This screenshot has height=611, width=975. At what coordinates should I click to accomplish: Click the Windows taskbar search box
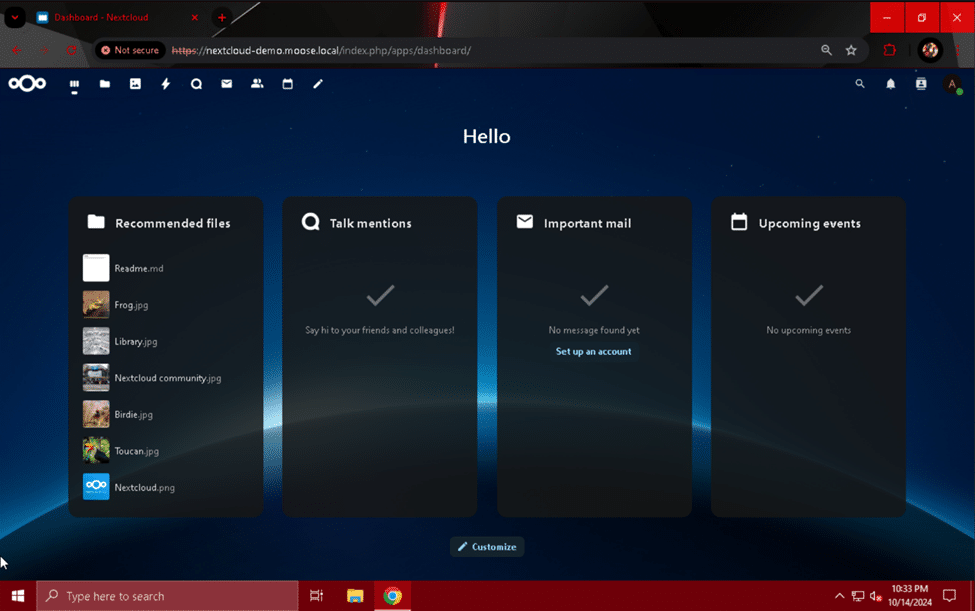pyautogui.click(x=168, y=595)
